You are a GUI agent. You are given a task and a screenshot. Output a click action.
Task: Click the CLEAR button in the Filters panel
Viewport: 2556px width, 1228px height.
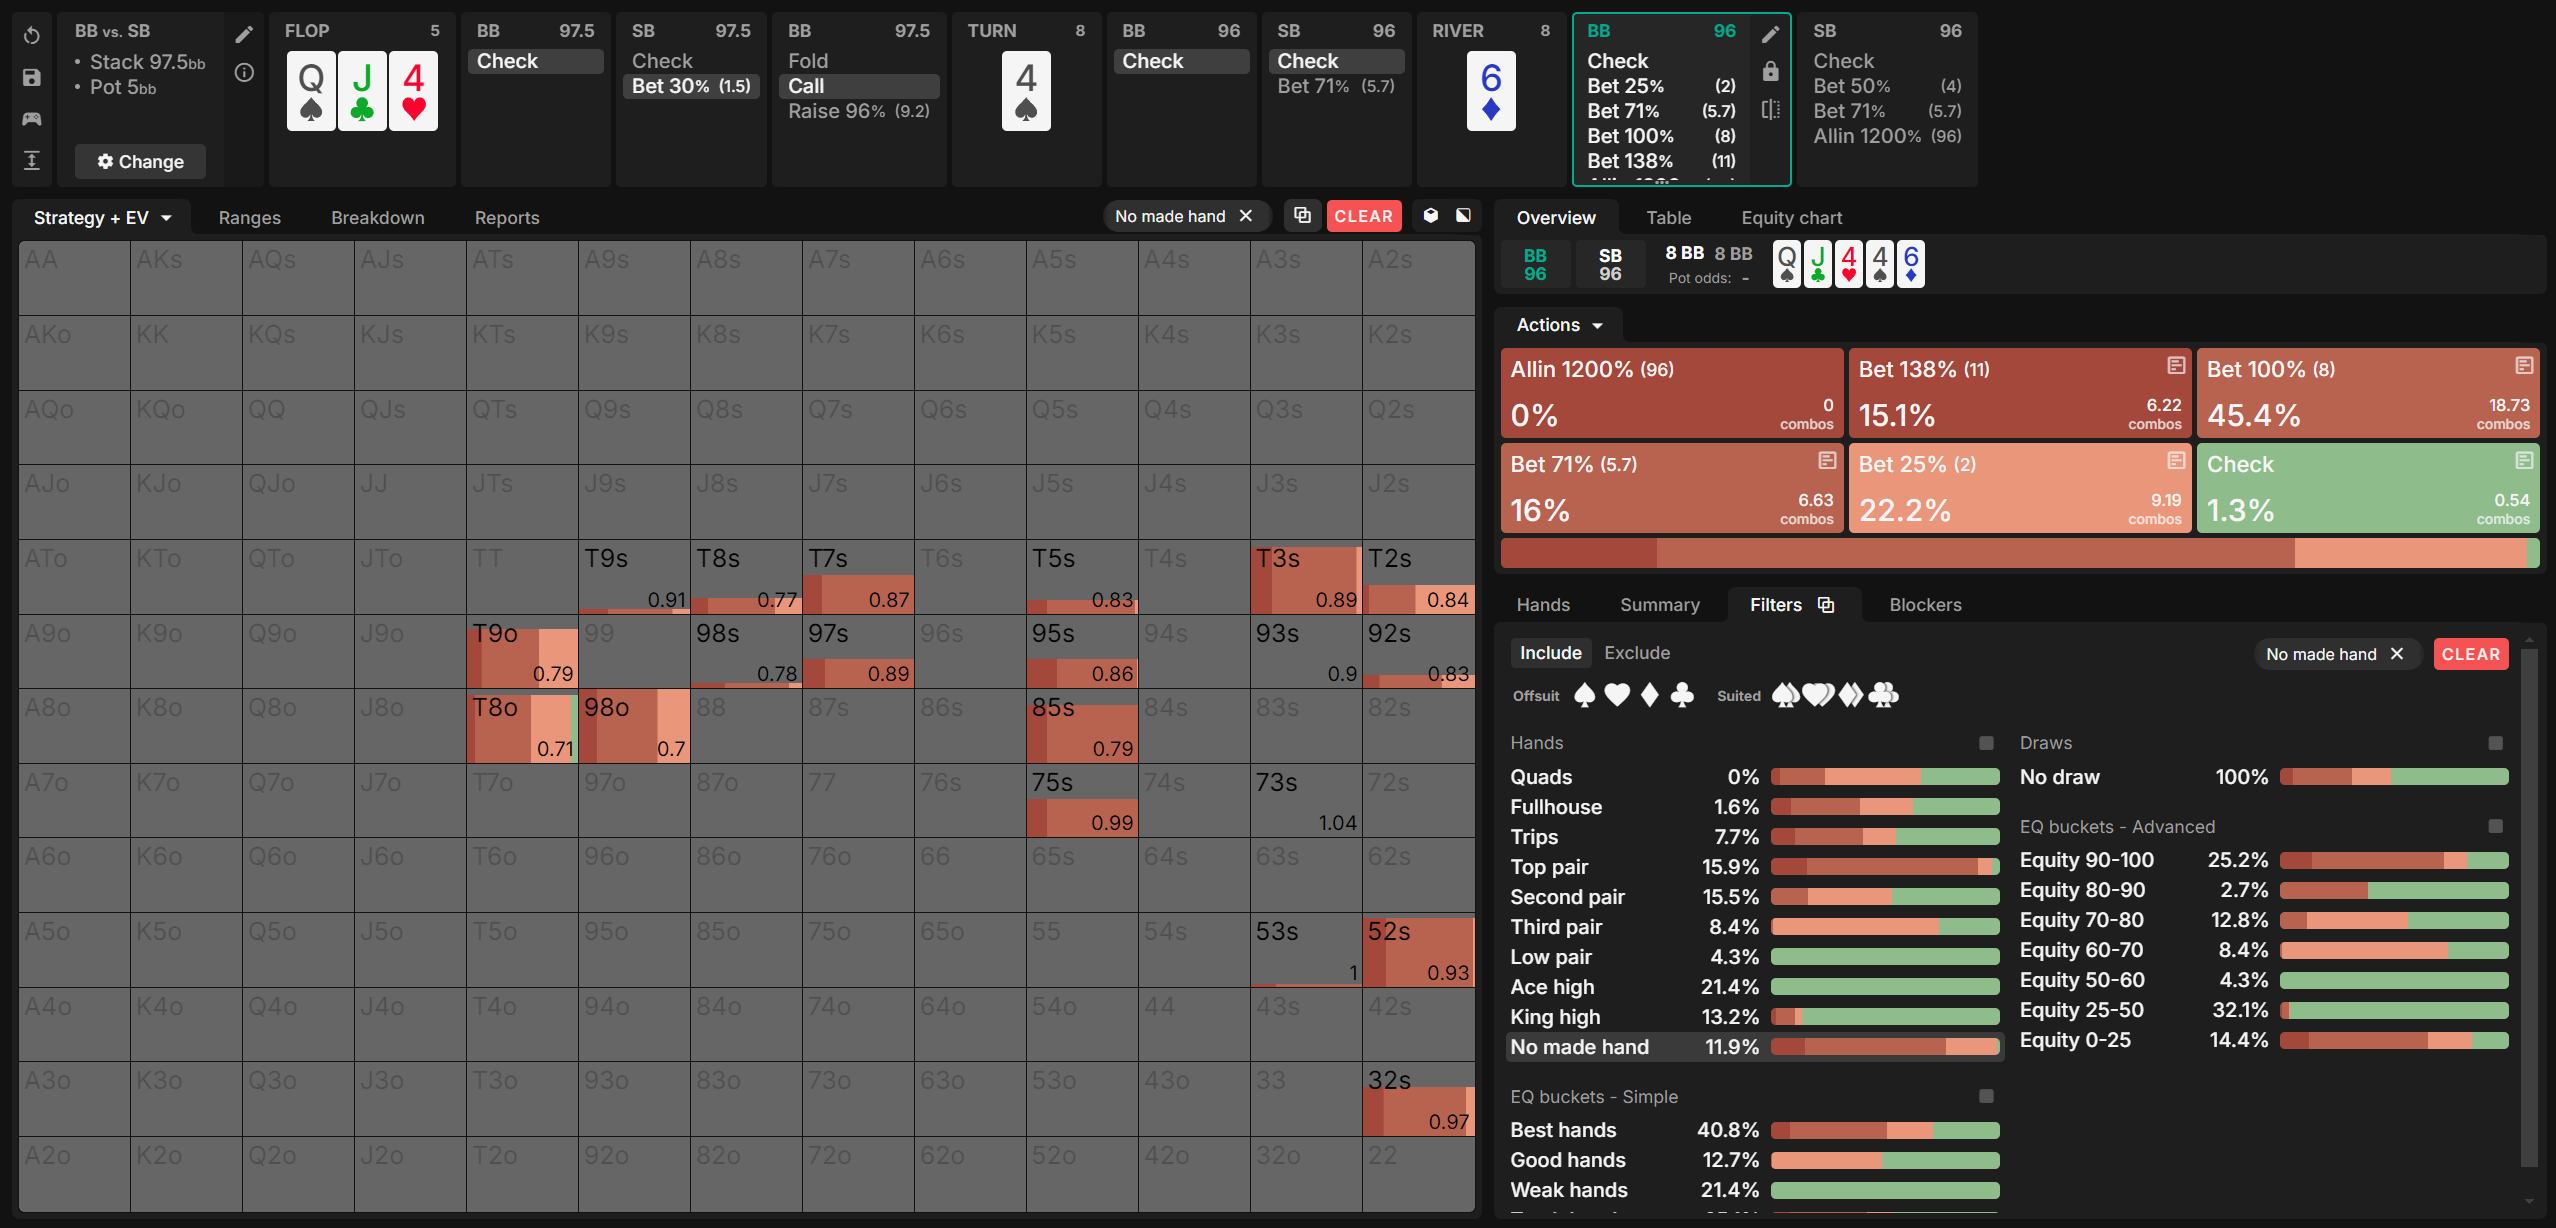pyautogui.click(x=2470, y=654)
